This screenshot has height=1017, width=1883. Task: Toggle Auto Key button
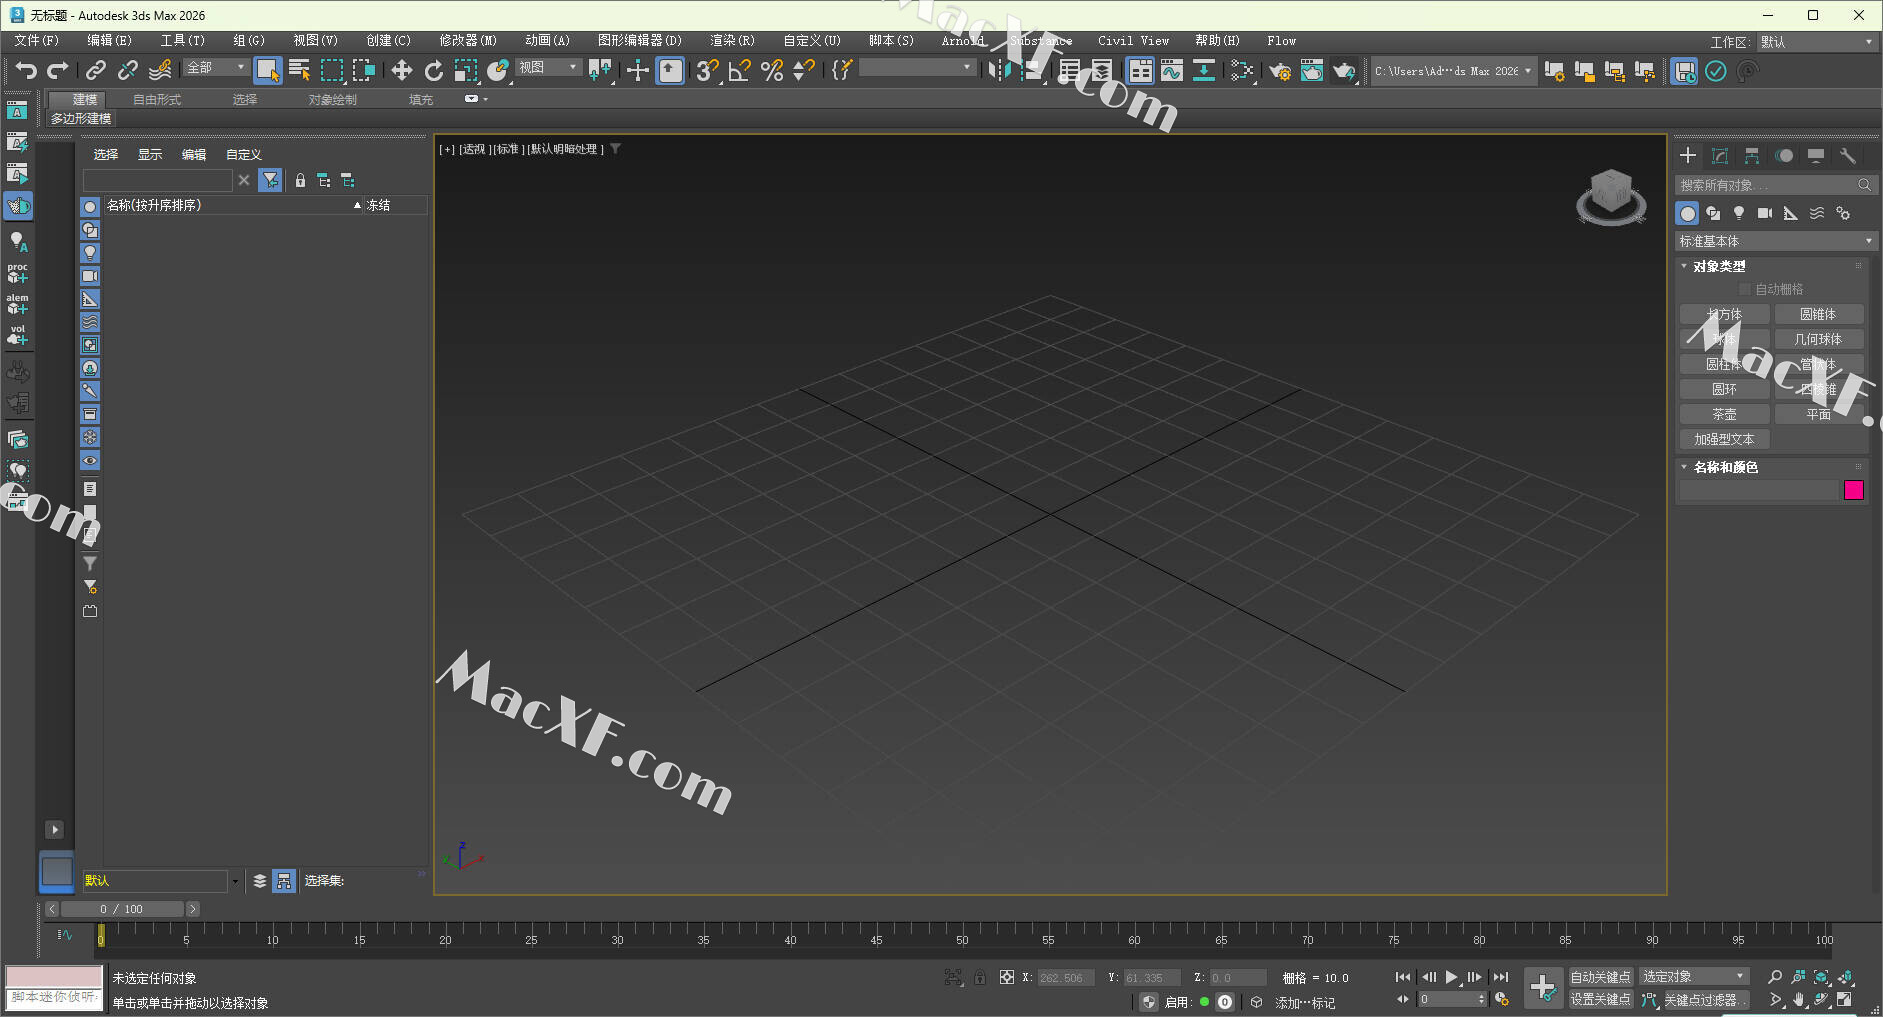(x=1600, y=977)
